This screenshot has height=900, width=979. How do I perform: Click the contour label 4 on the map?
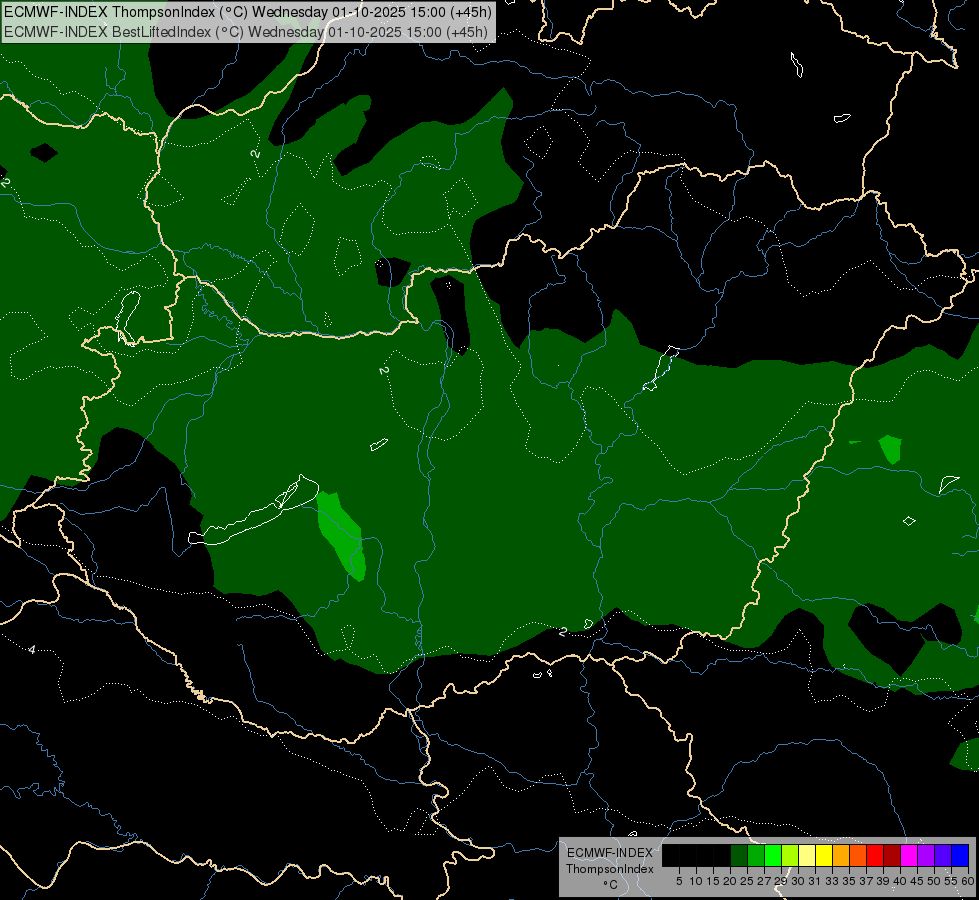coord(32,650)
